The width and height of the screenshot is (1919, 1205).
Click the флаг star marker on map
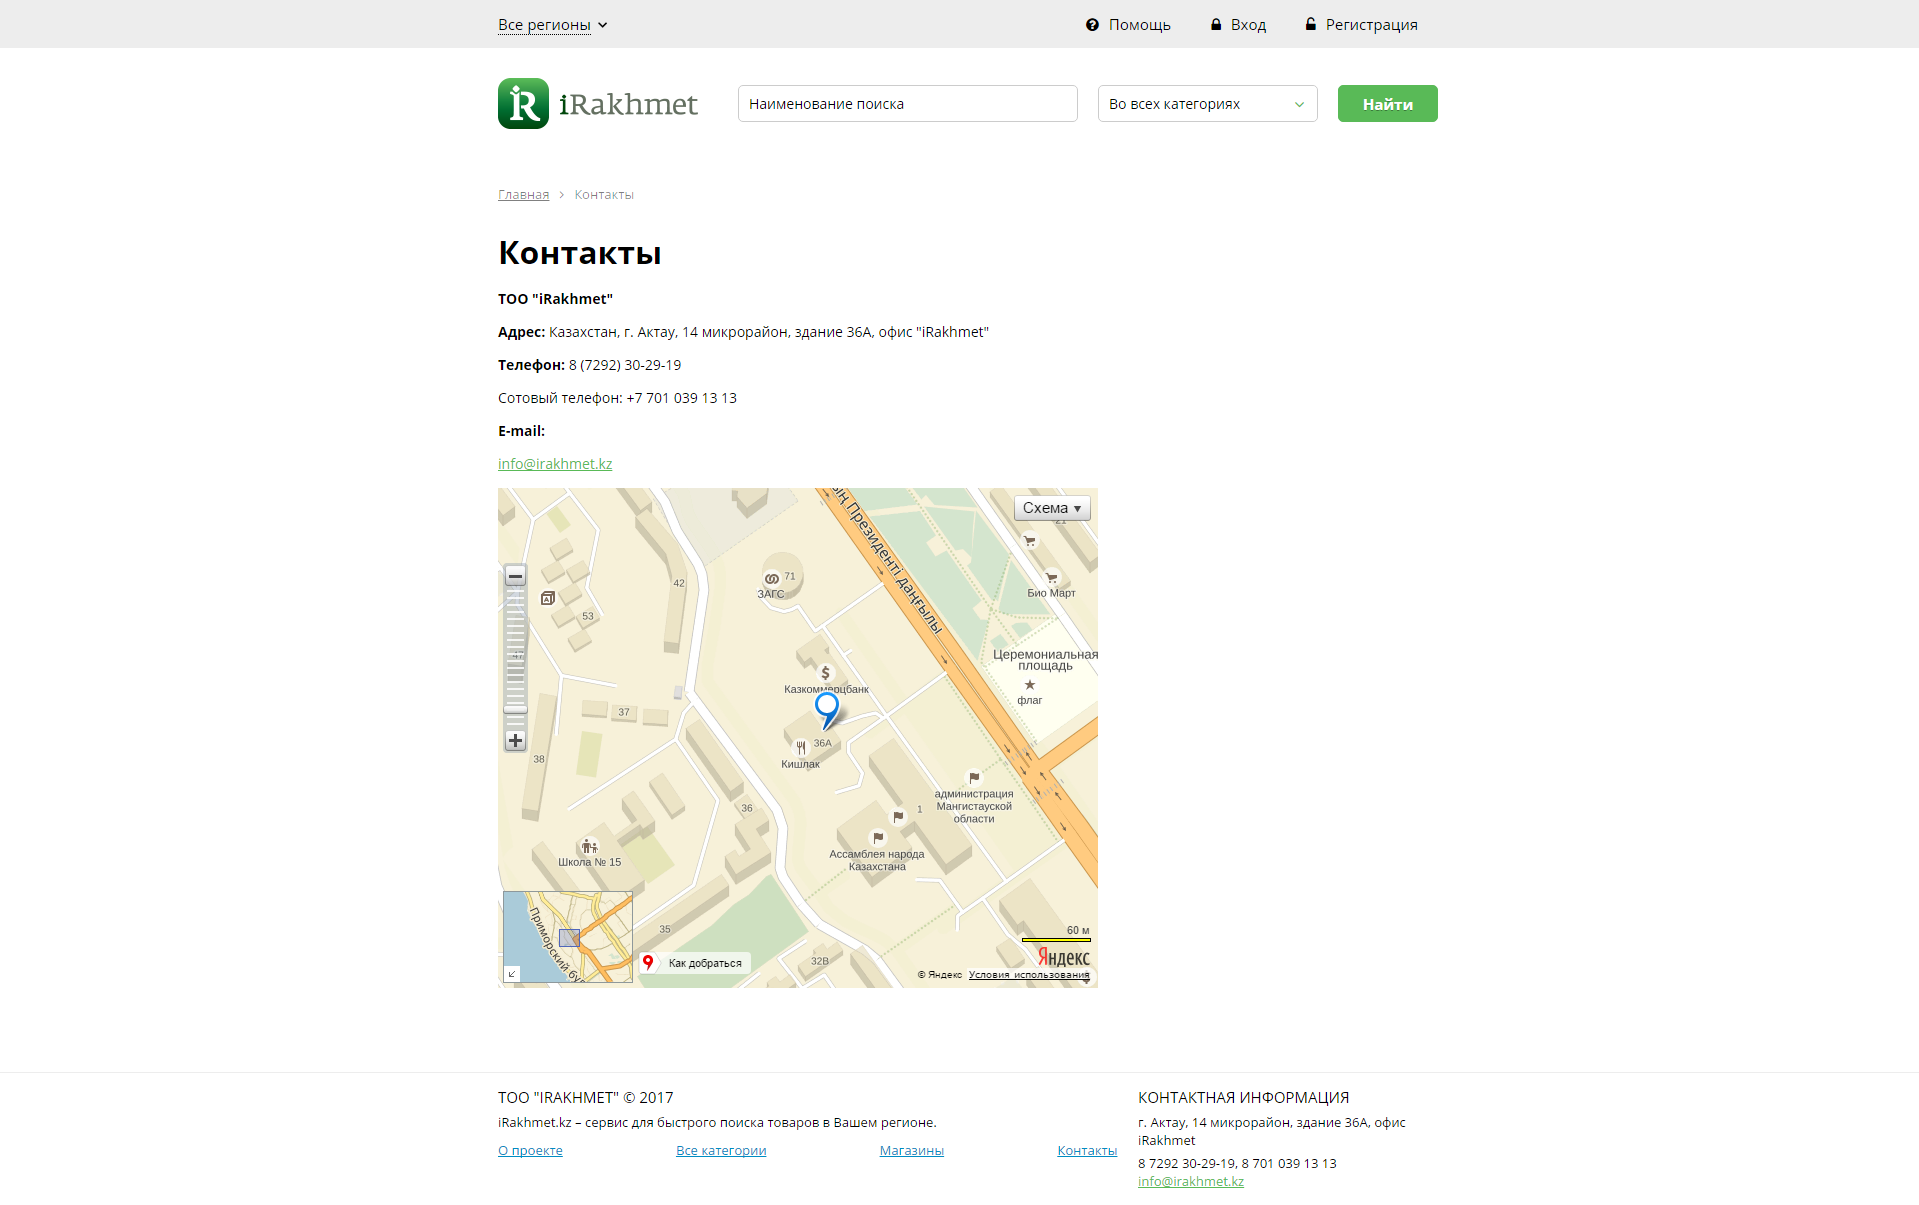point(1030,685)
